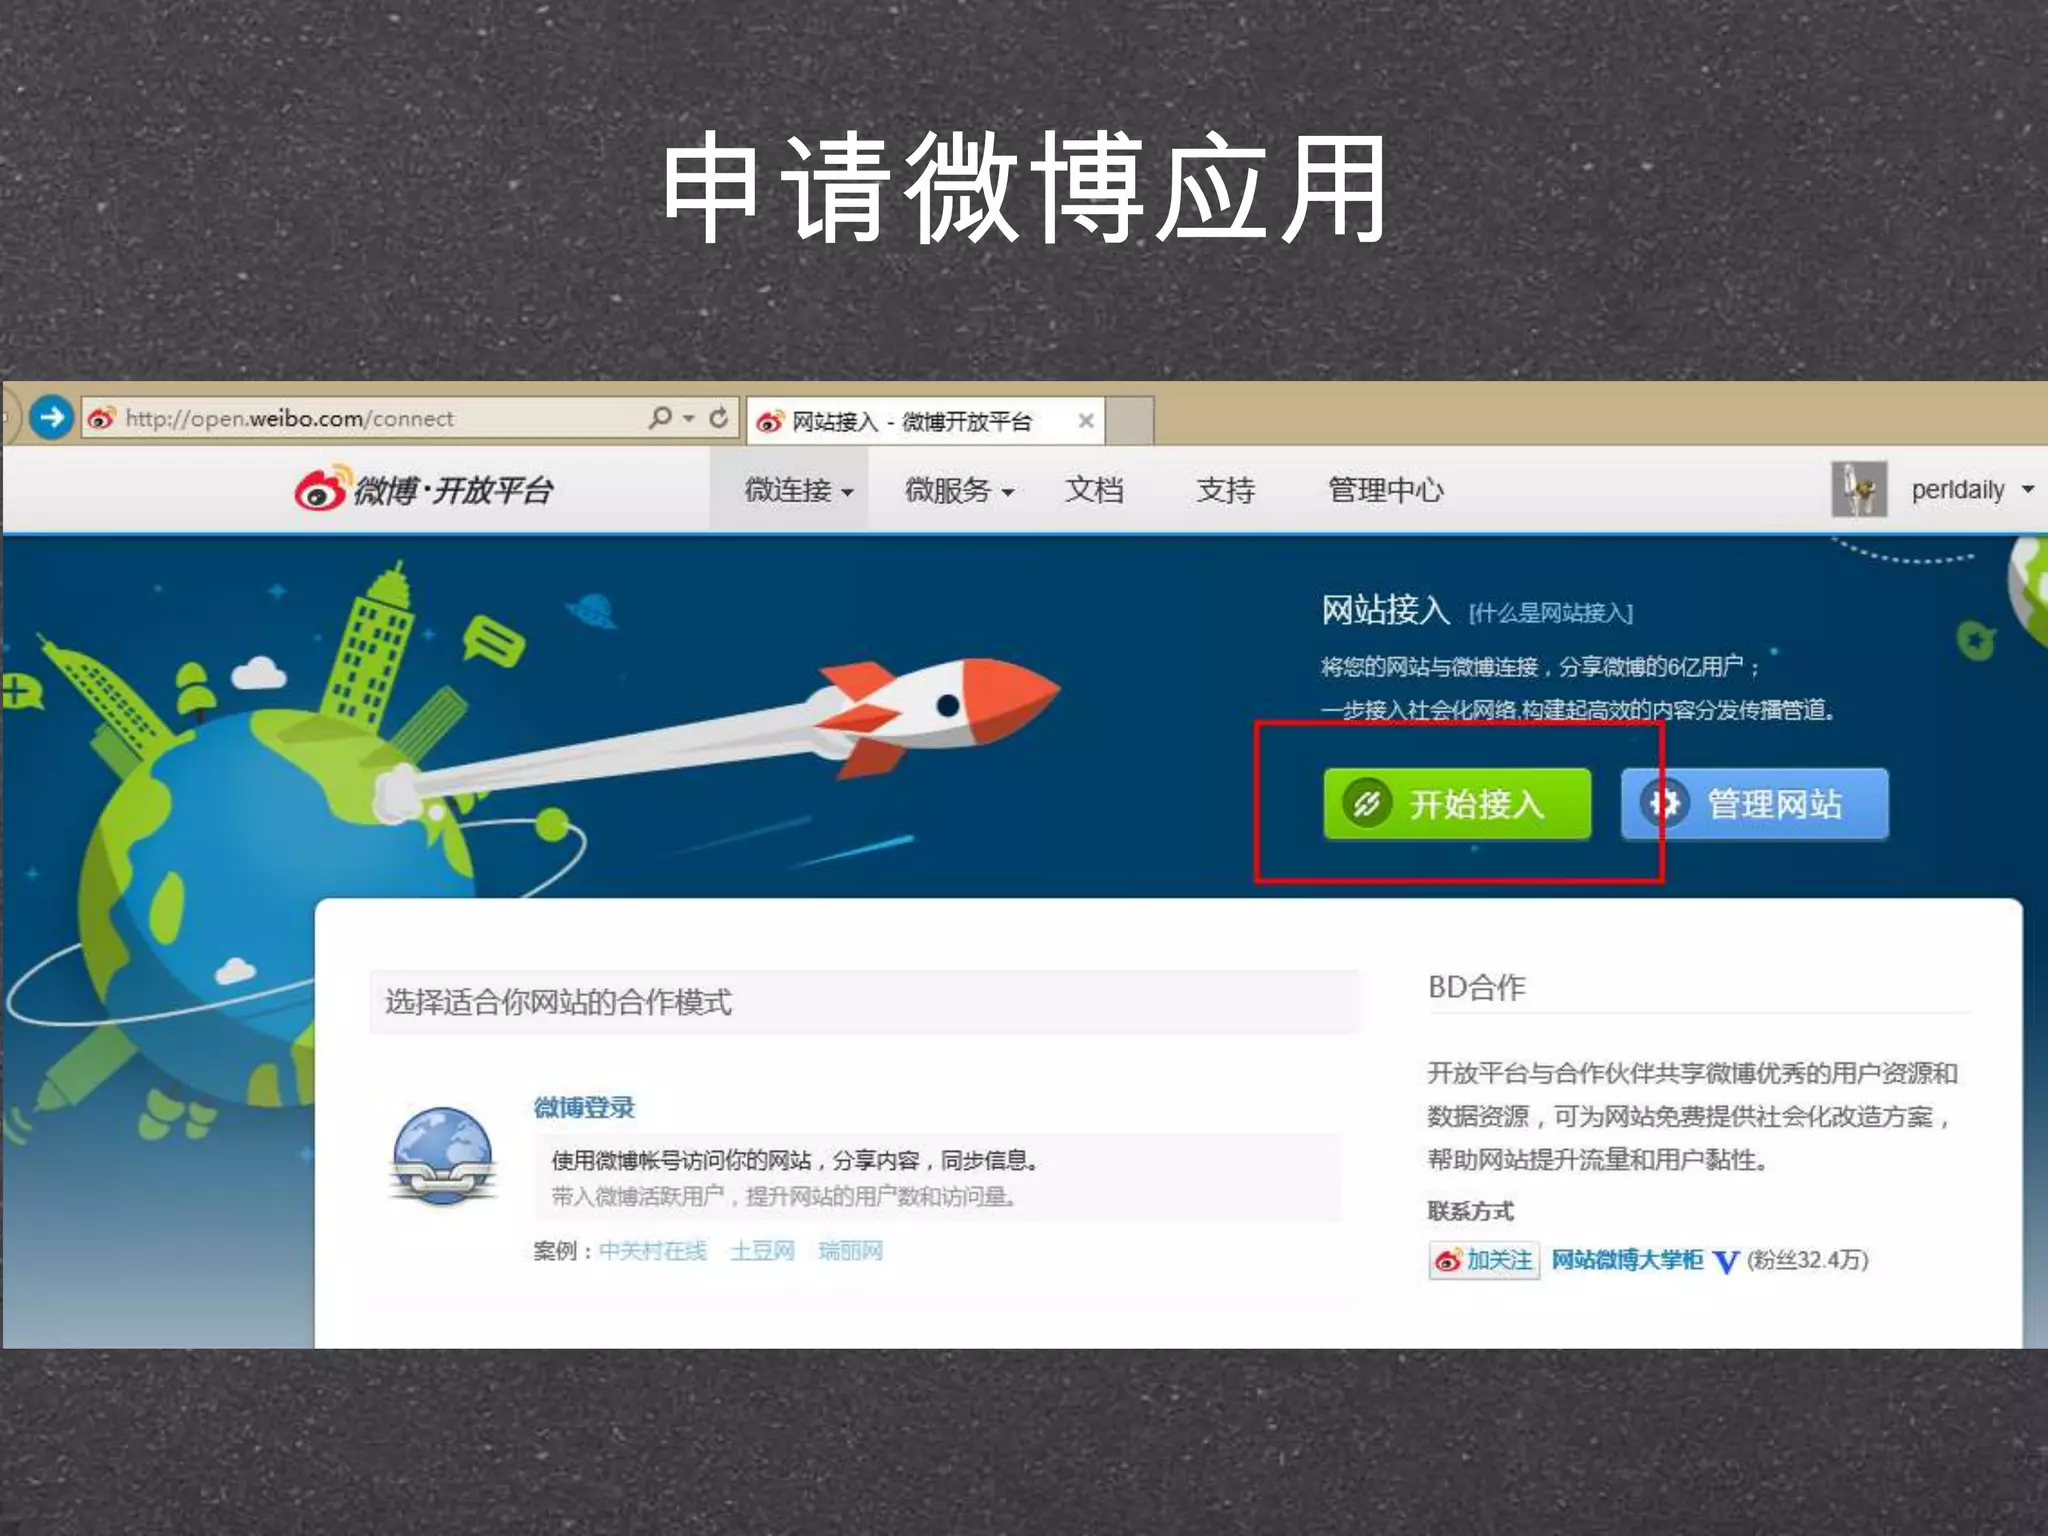Close the 网站接入 browser tab
This screenshot has height=1536, width=2048.
pos(1085,421)
